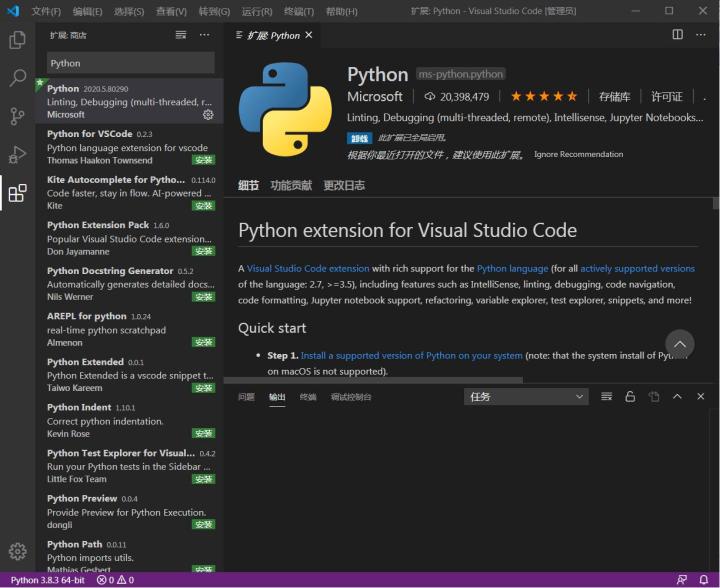Click the Ignore Recommendation link
This screenshot has height=588, width=720.
point(578,154)
